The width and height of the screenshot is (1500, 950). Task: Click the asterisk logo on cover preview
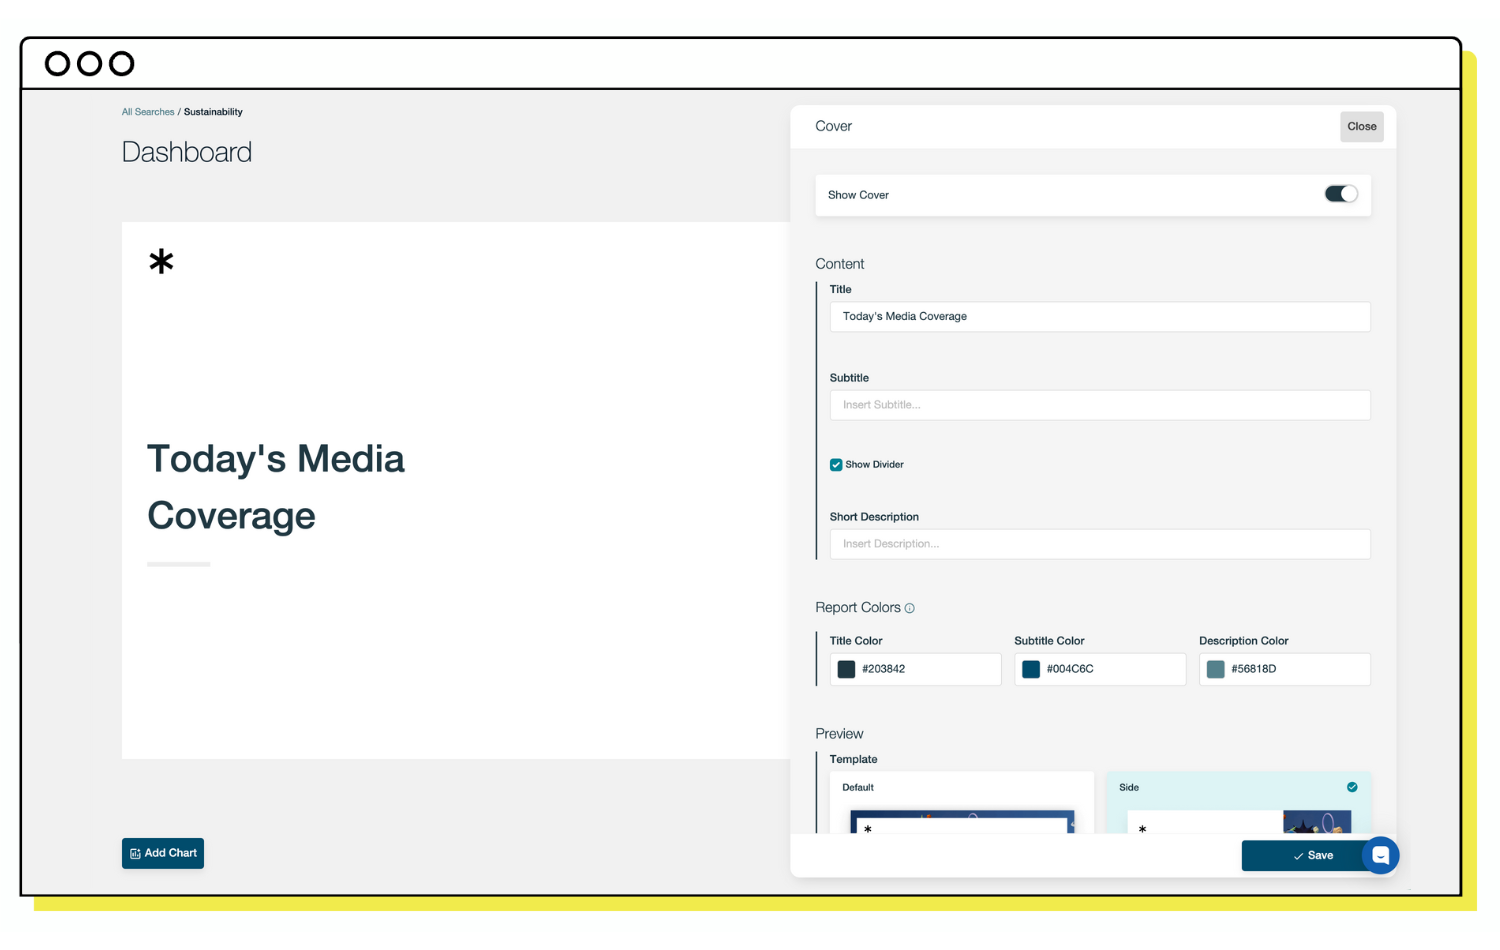click(x=161, y=262)
